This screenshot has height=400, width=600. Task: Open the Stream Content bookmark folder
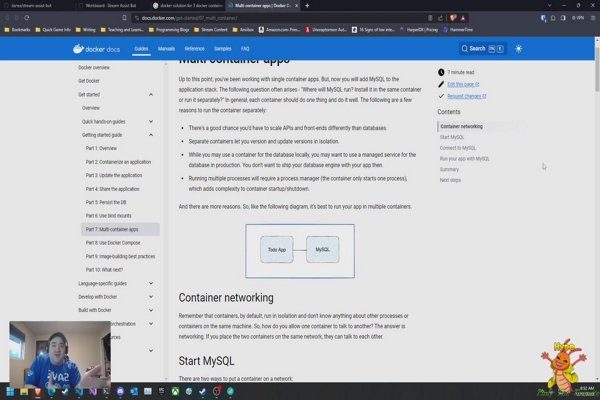(x=210, y=29)
